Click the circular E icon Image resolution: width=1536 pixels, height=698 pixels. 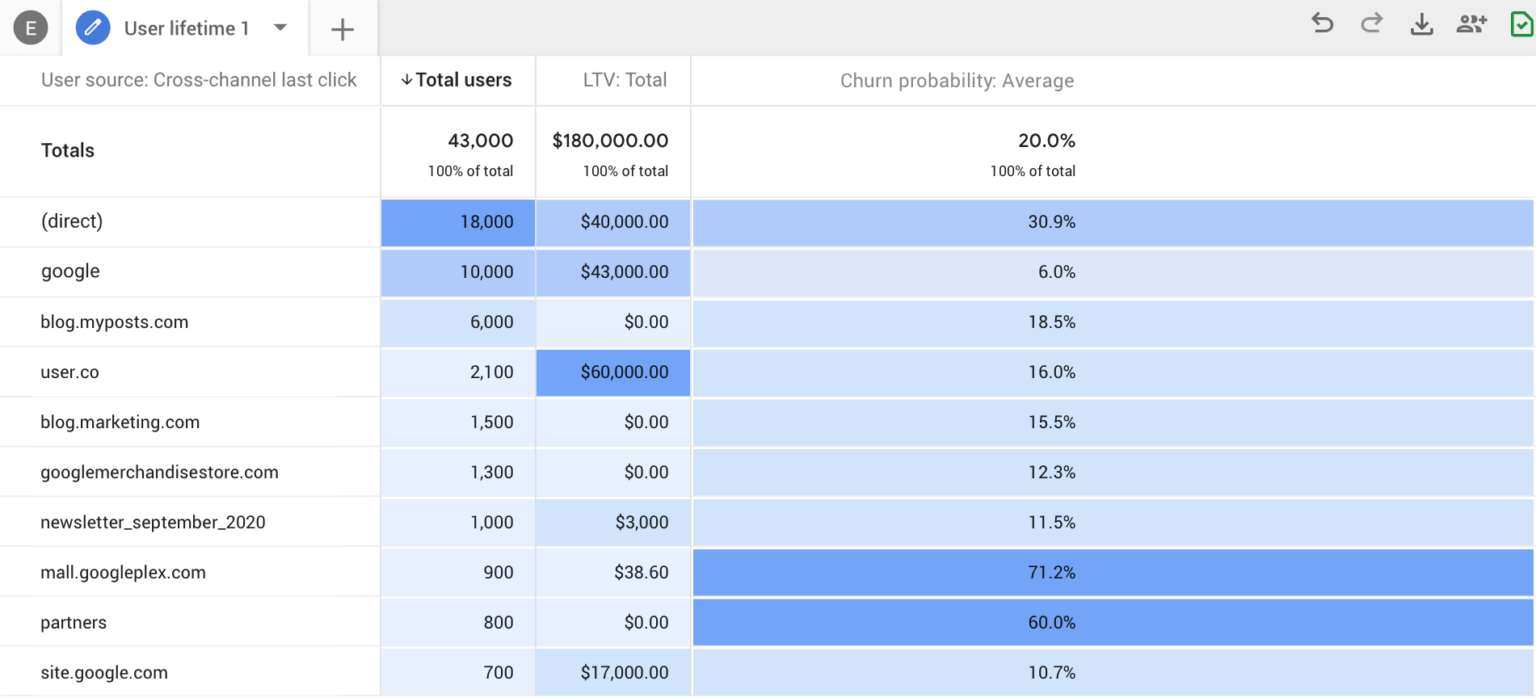(x=31, y=28)
